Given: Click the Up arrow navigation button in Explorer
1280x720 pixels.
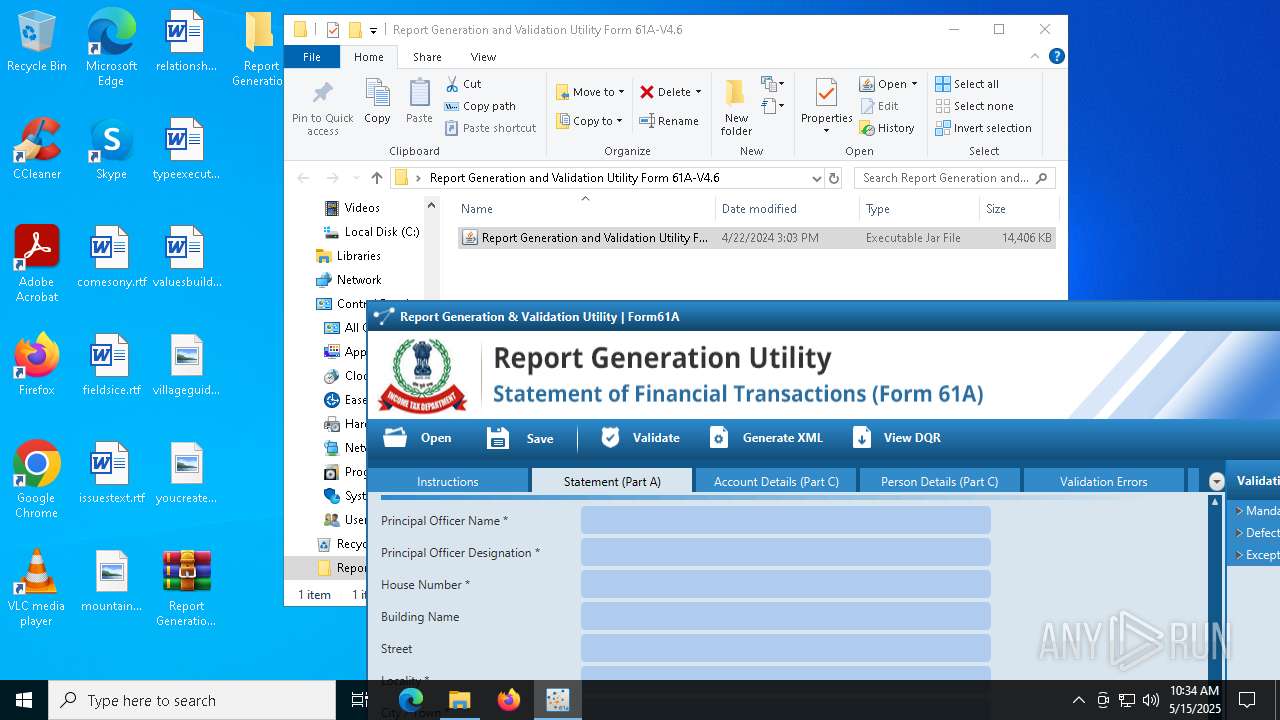Looking at the screenshot, I should click(376, 178).
